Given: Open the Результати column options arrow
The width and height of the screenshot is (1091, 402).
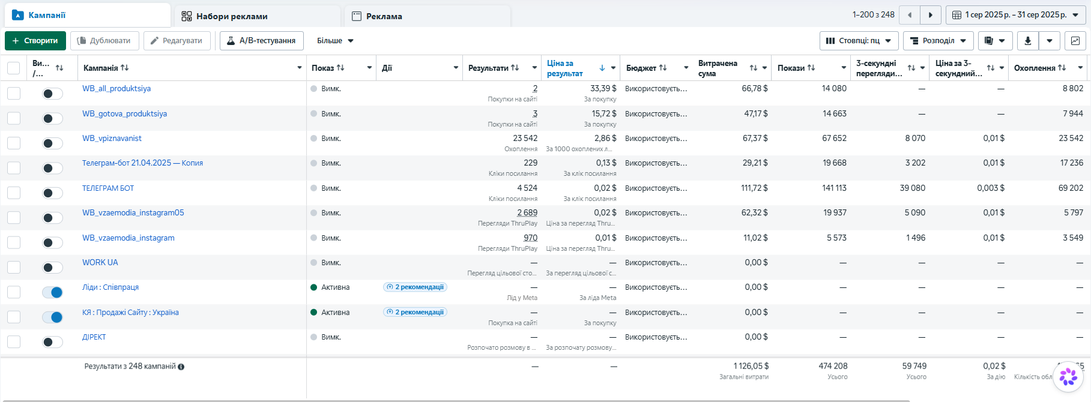Looking at the screenshot, I should [x=532, y=67].
